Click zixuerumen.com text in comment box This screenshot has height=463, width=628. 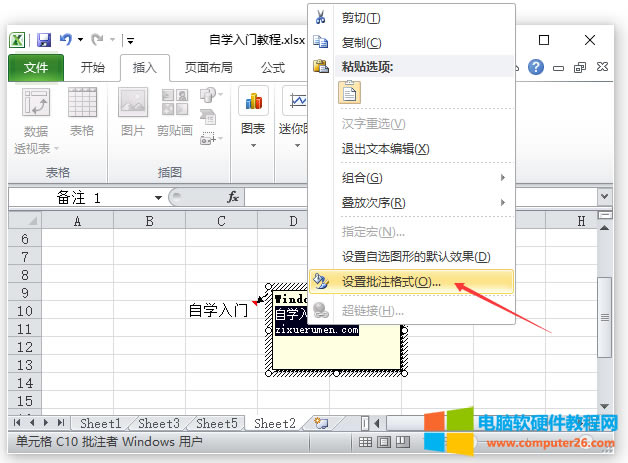pos(317,330)
